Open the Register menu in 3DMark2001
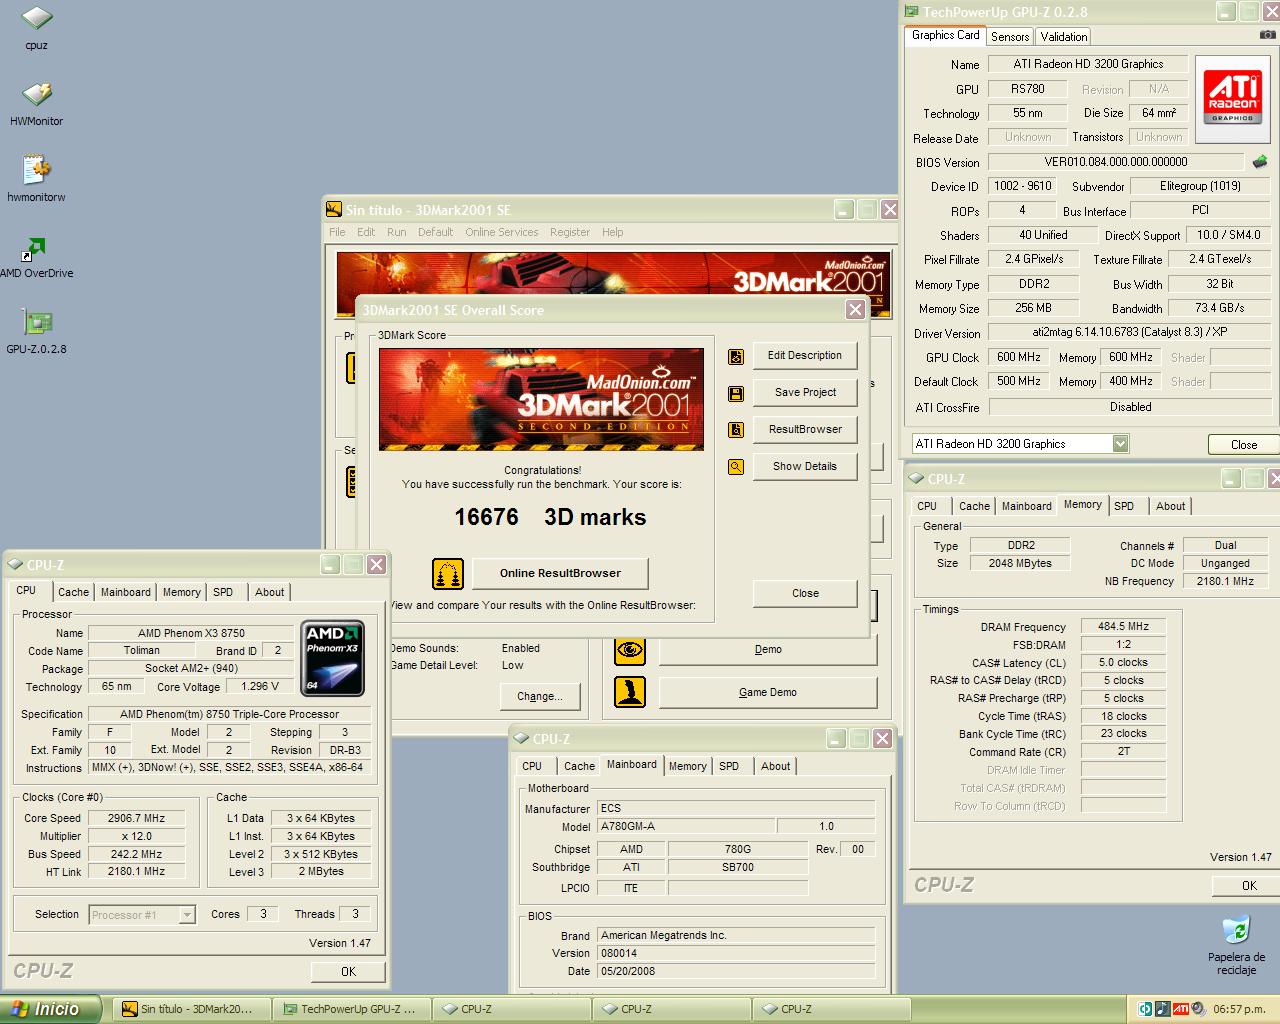 coord(570,232)
